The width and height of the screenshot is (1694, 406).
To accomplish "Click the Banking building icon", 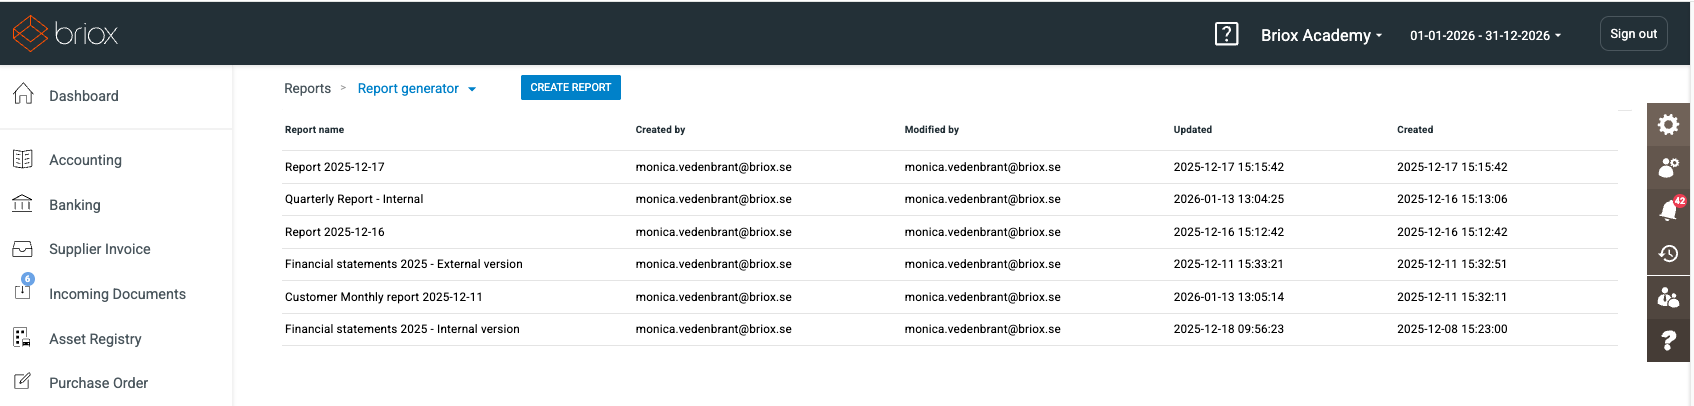I will pyautogui.click(x=22, y=204).
